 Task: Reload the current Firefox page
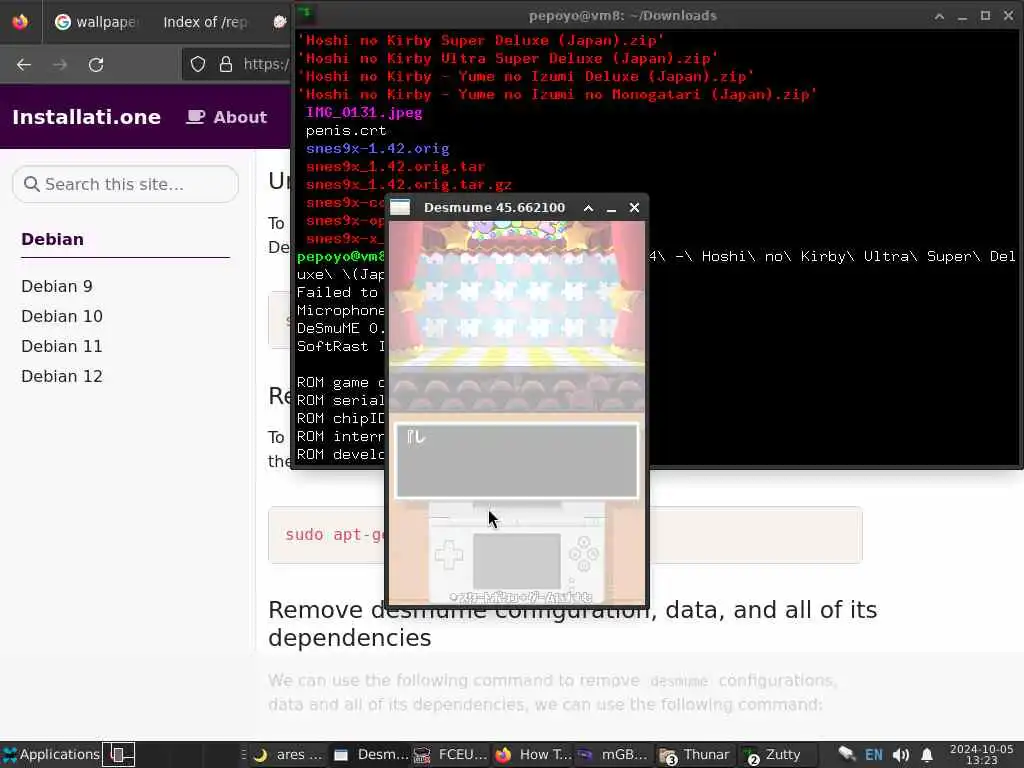click(x=96, y=64)
